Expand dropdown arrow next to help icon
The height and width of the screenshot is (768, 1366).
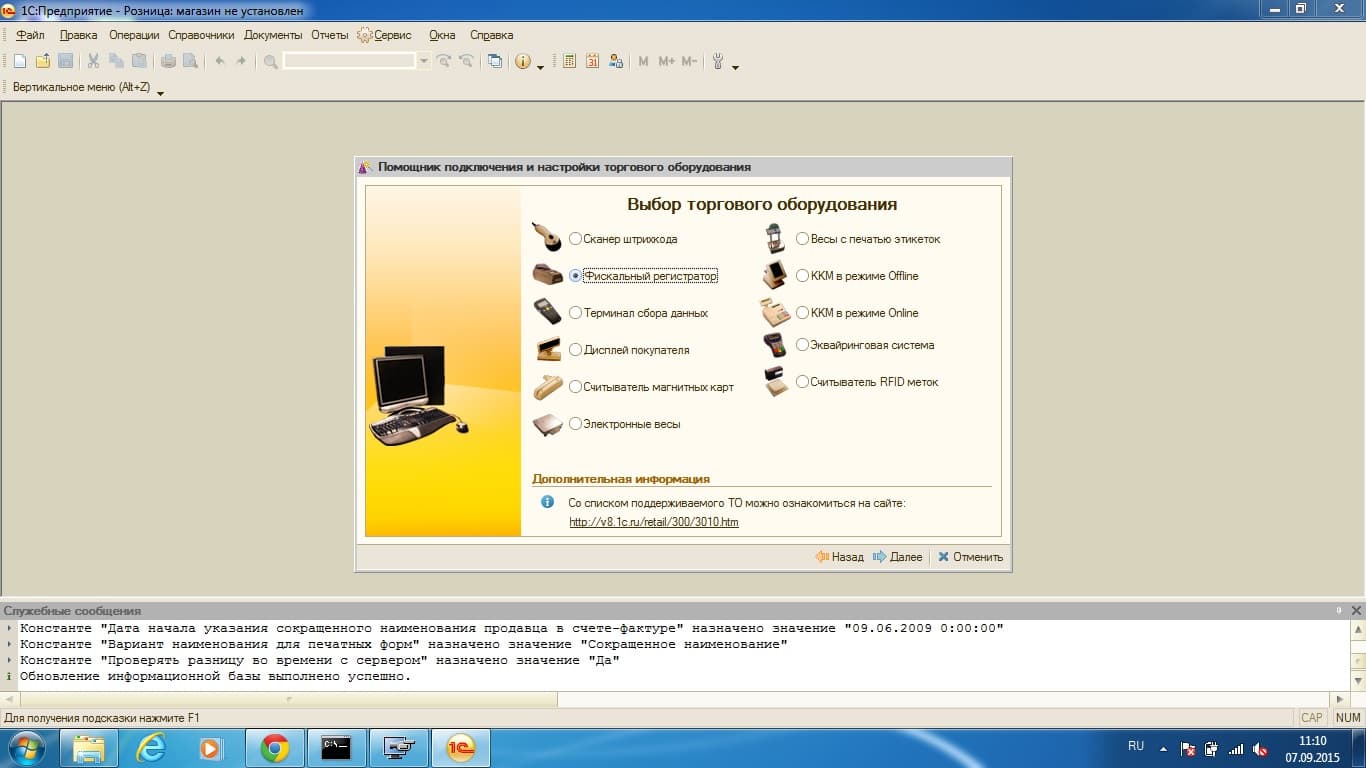tap(541, 66)
